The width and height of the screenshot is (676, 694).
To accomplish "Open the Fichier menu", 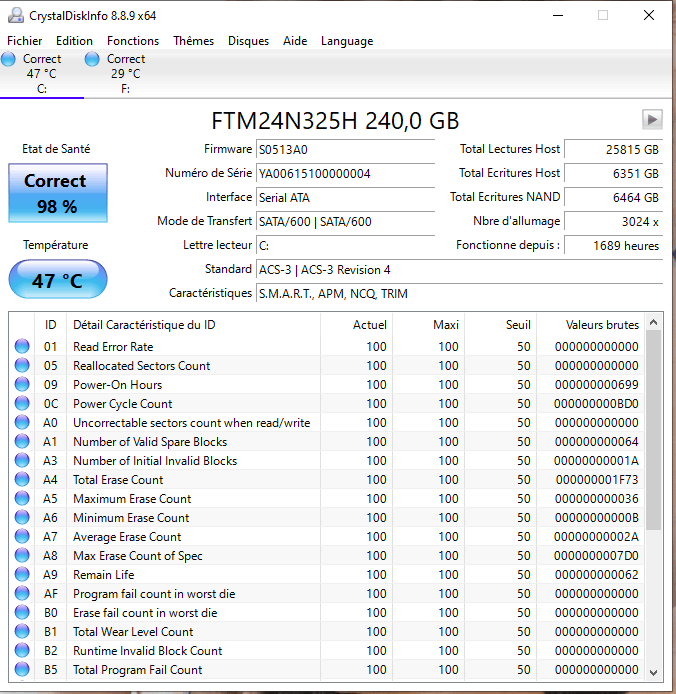I will (x=24, y=41).
